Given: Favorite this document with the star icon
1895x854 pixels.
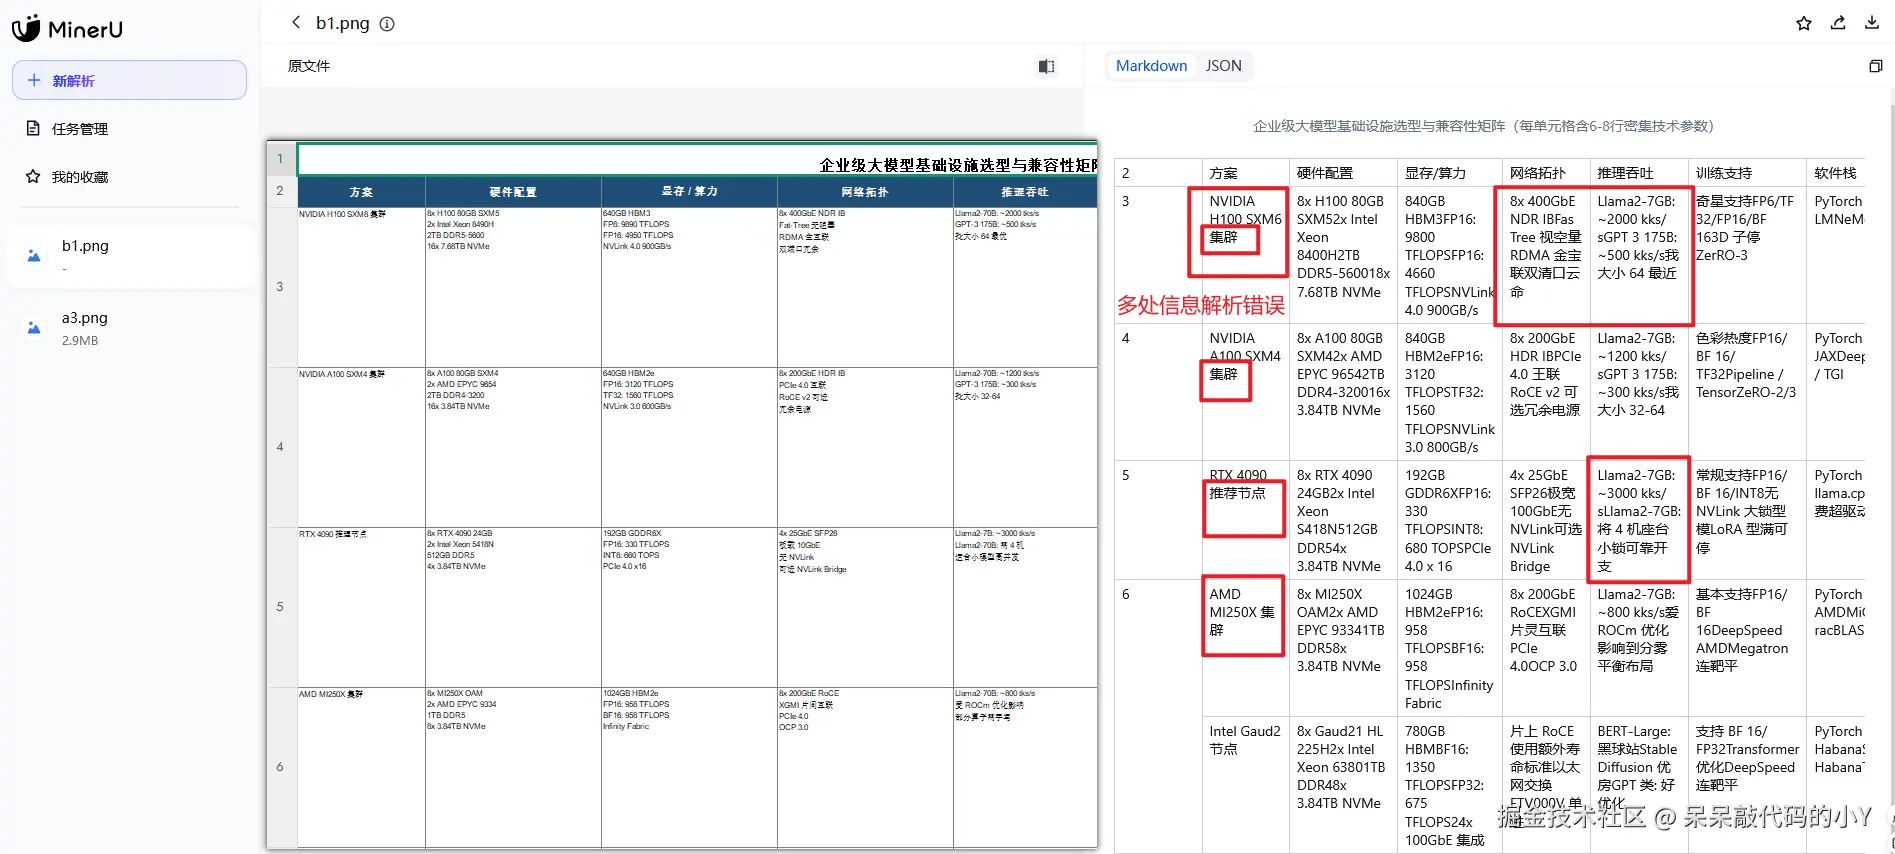Looking at the screenshot, I should (x=1804, y=23).
